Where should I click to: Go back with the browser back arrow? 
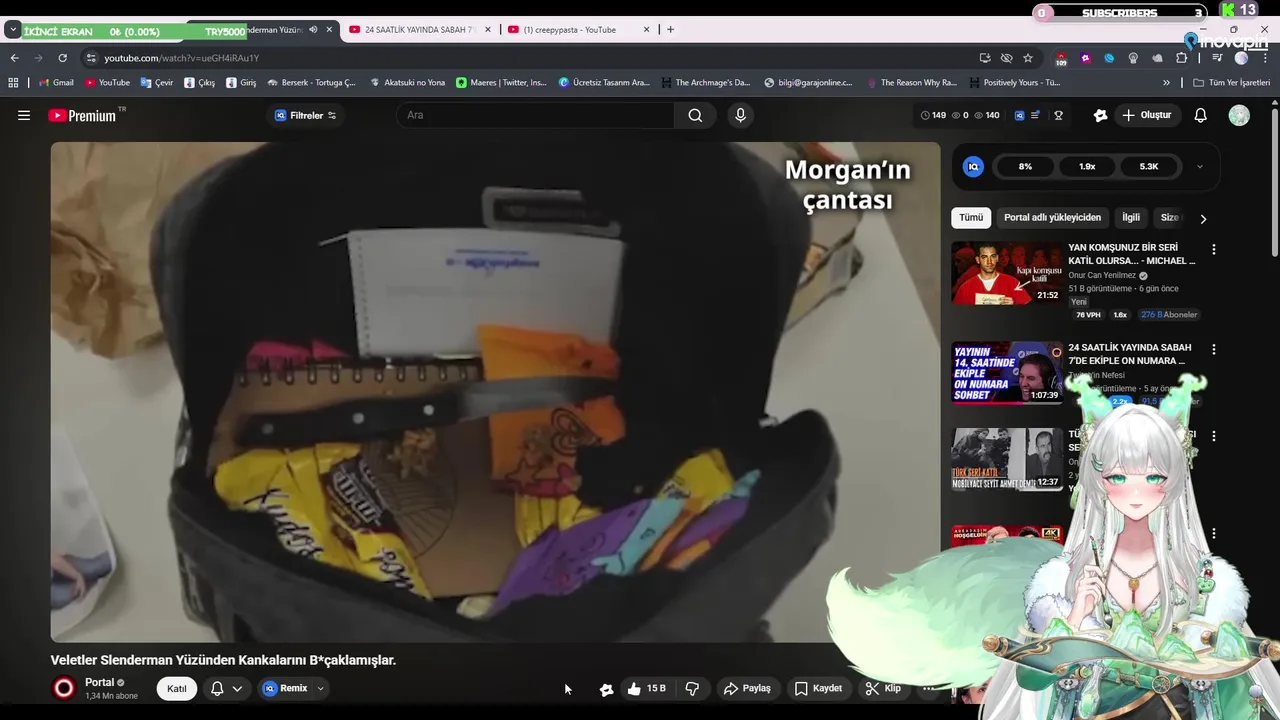[14, 58]
